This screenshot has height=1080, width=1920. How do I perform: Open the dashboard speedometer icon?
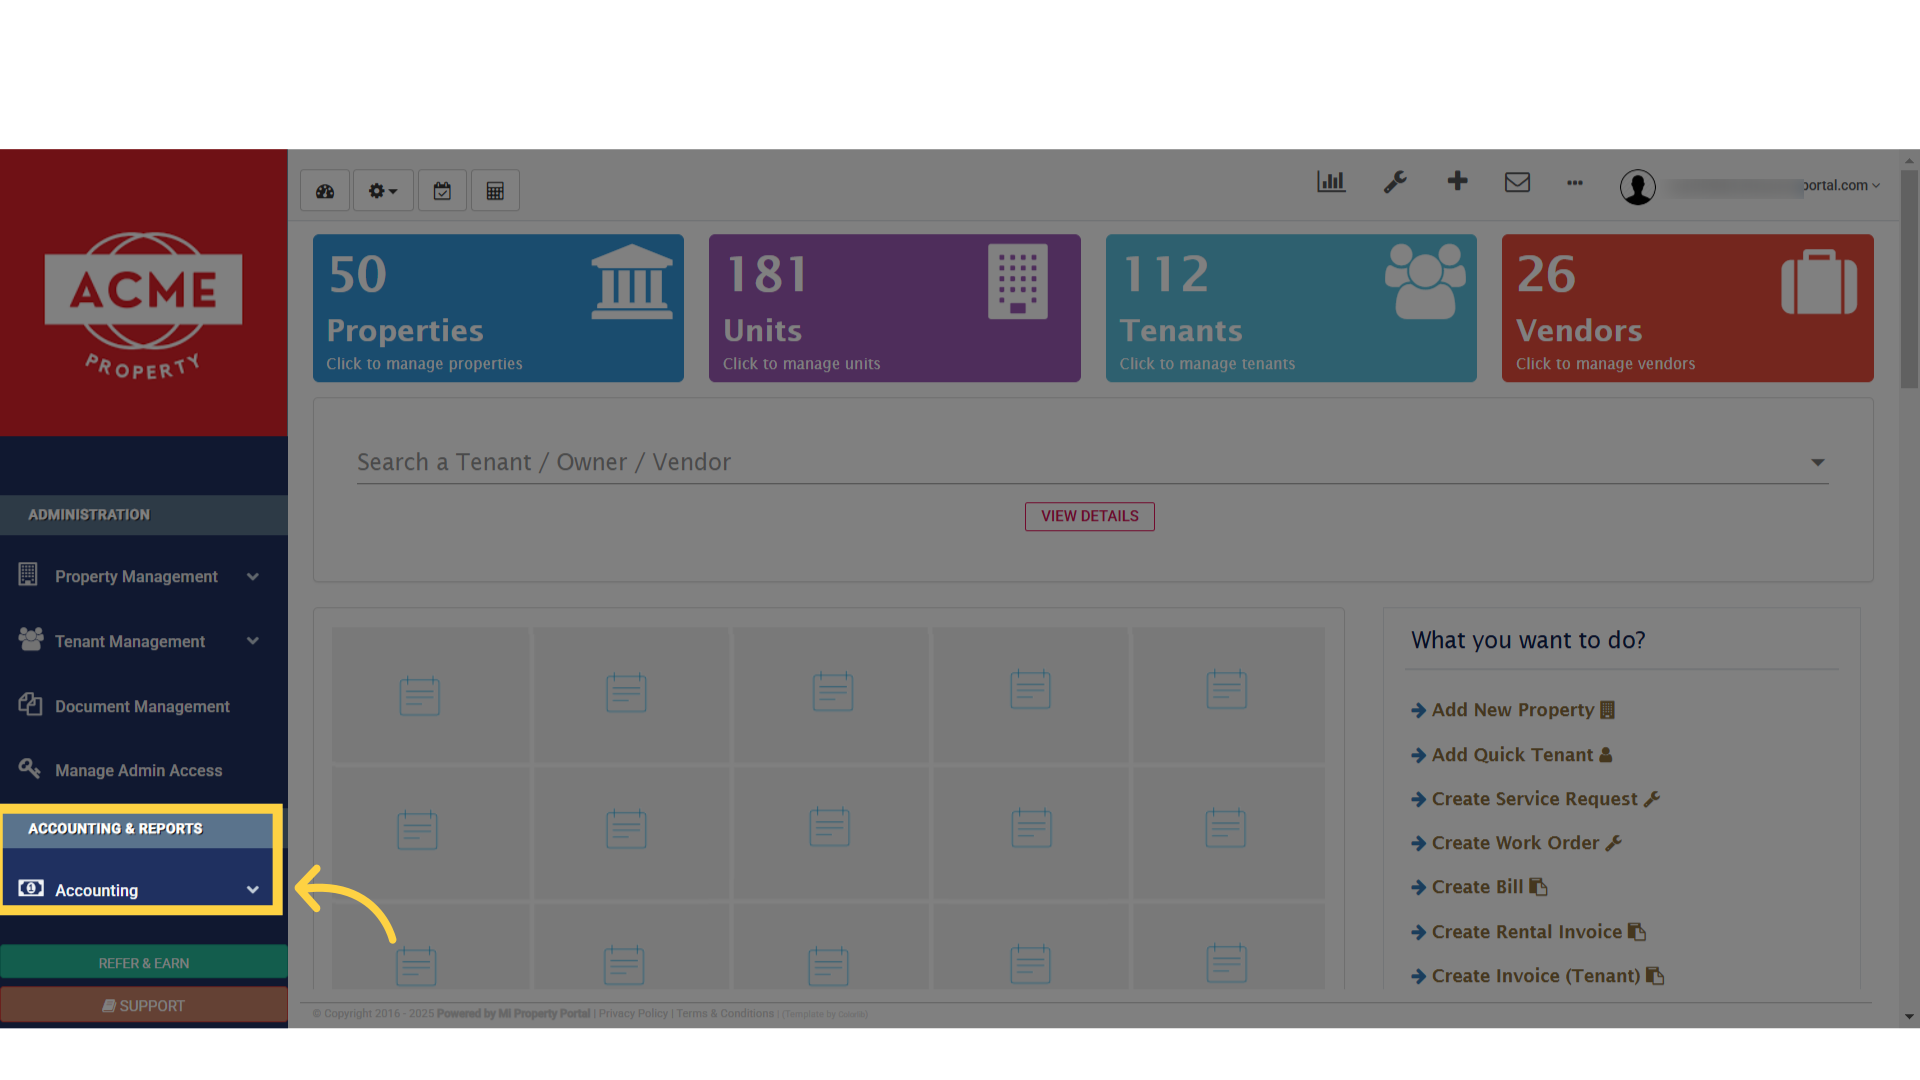click(x=325, y=191)
